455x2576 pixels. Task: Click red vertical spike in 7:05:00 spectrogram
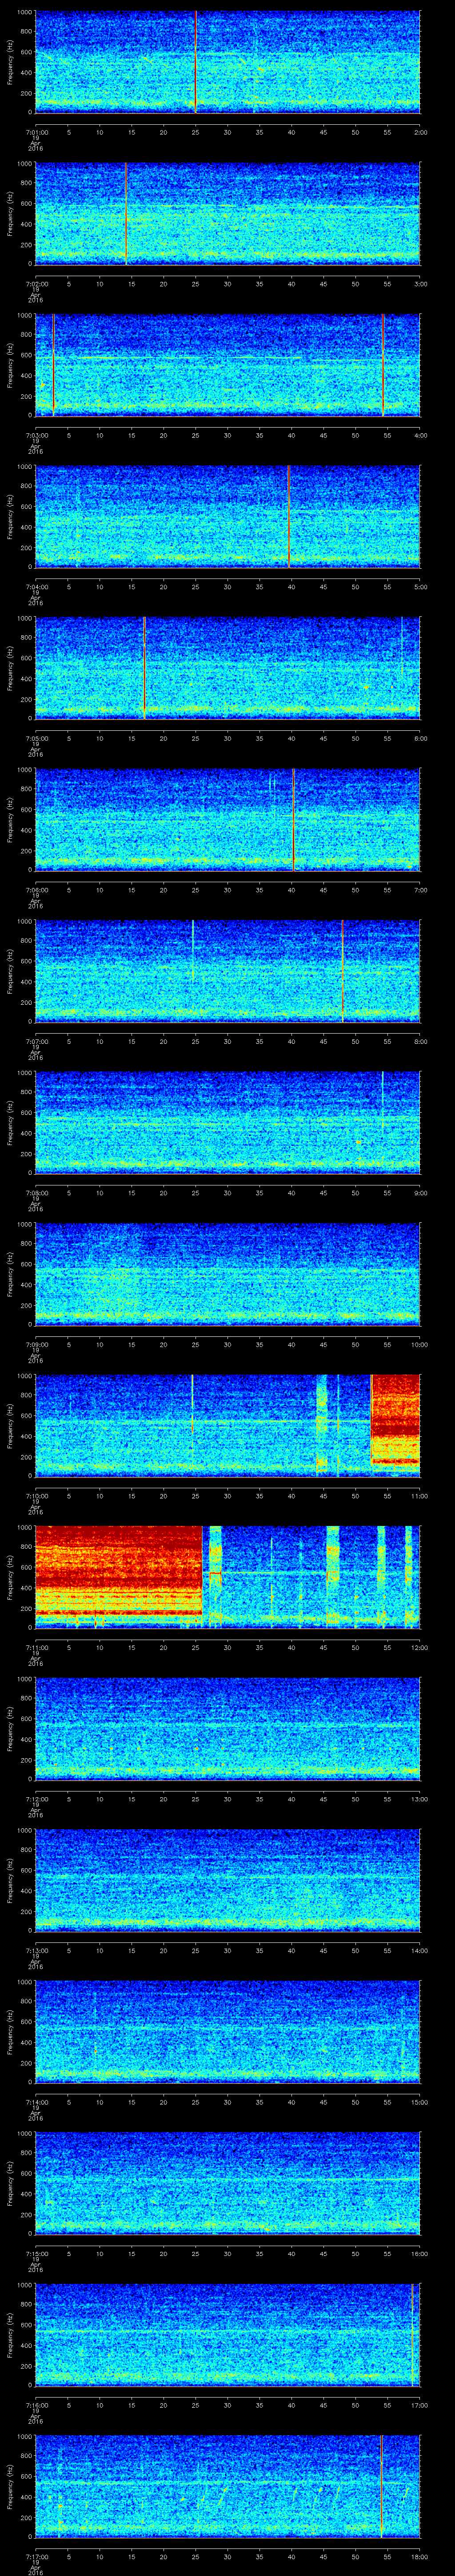tap(144, 668)
